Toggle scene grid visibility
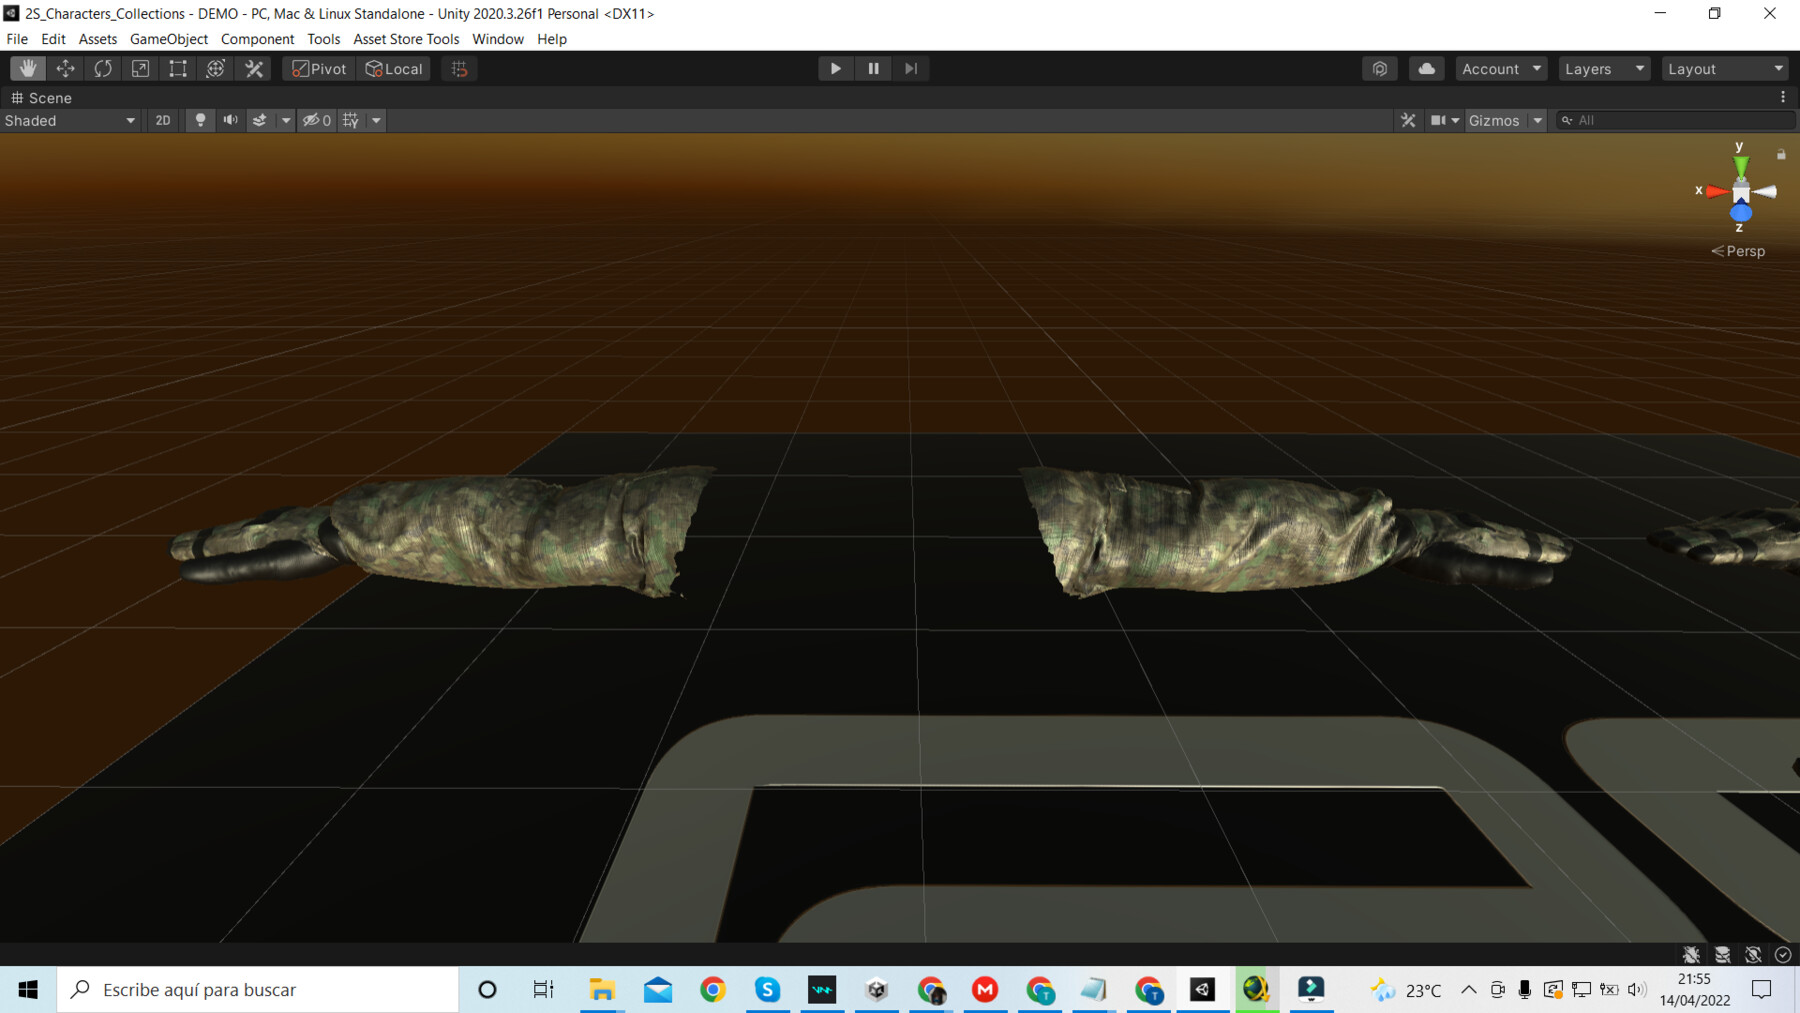The height and width of the screenshot is (1013, 1800). pos(351,120)
